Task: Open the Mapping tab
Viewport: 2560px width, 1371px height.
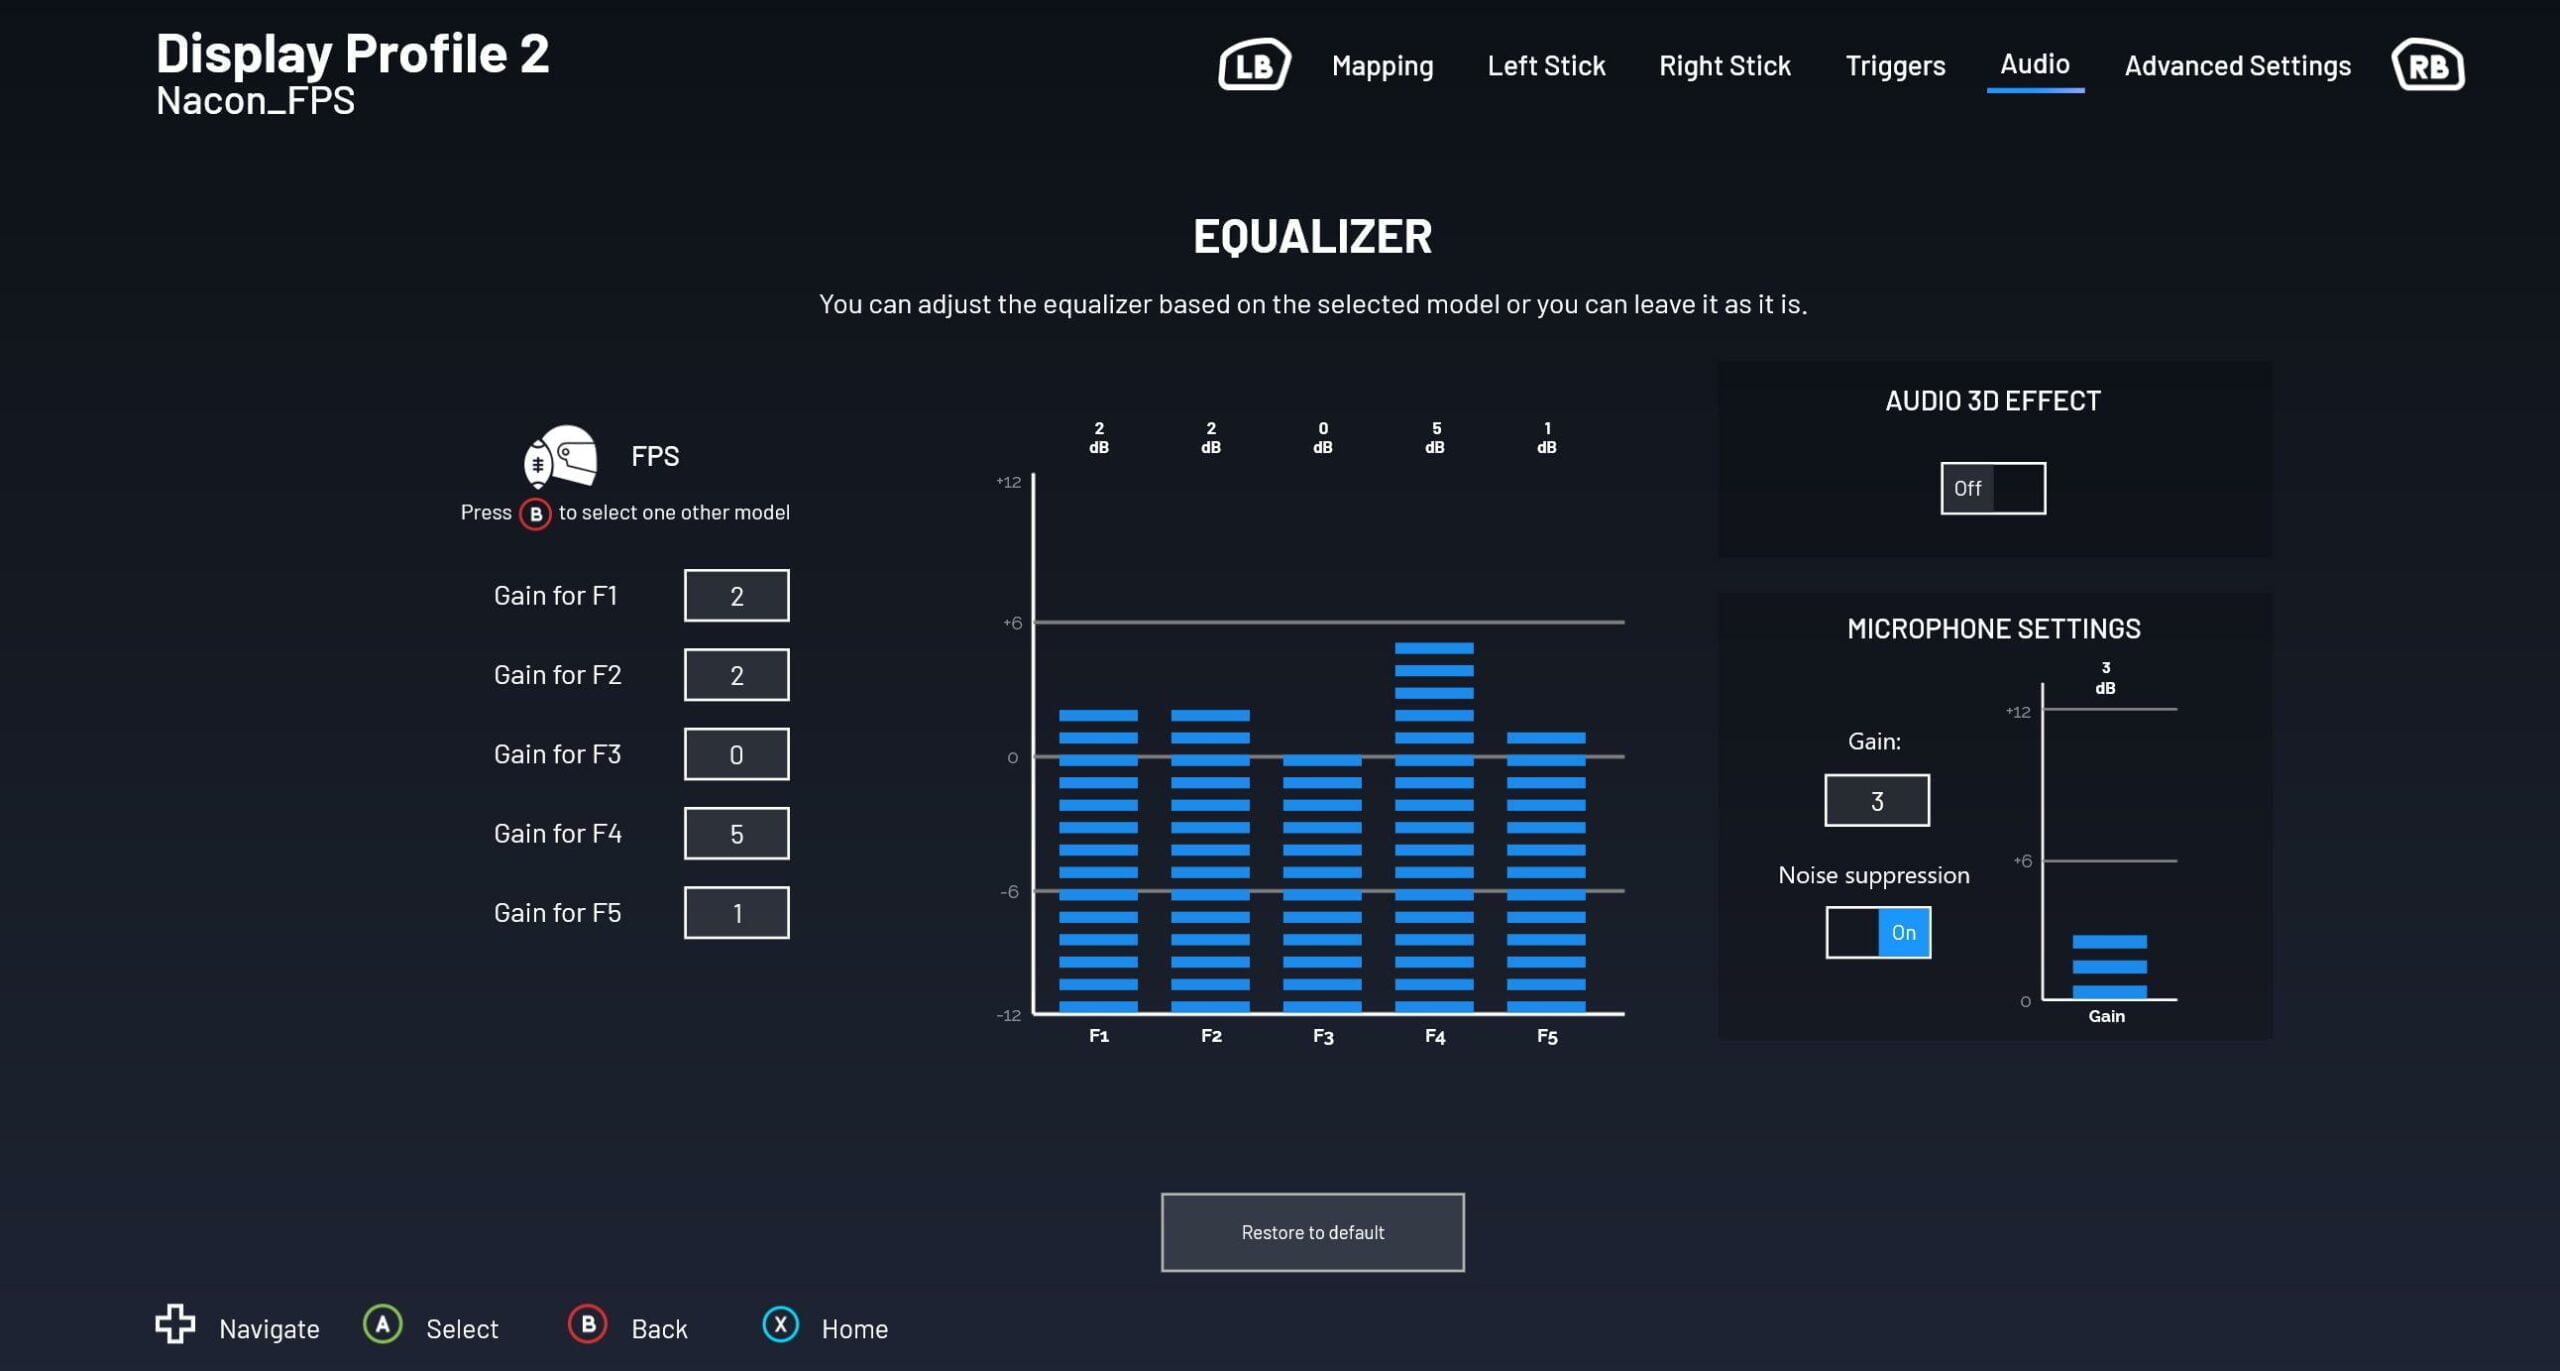Action: (1382, 66)
